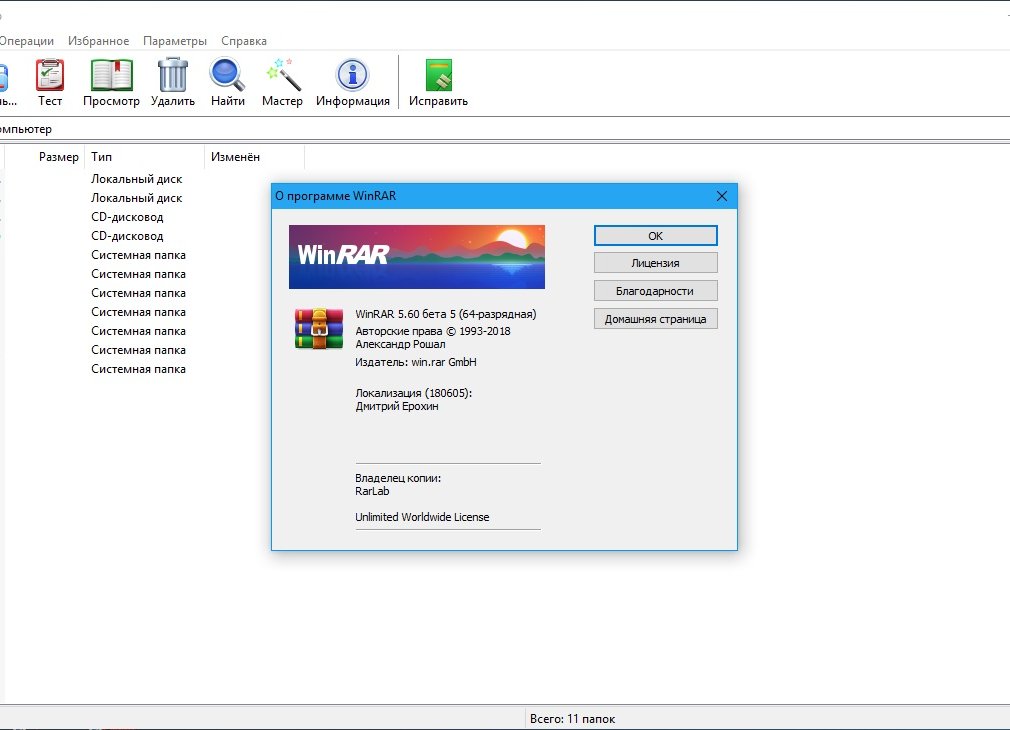Image resolution: width=1010 pixels, height=730 pixels.
Task: Click the RarLab owner name
Action: [372, 491]
